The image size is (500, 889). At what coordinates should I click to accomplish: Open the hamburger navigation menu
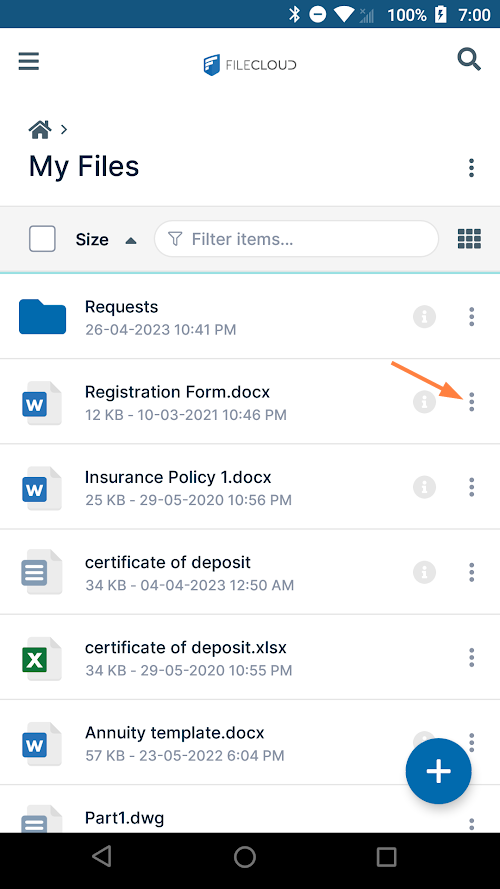[28, 61]
